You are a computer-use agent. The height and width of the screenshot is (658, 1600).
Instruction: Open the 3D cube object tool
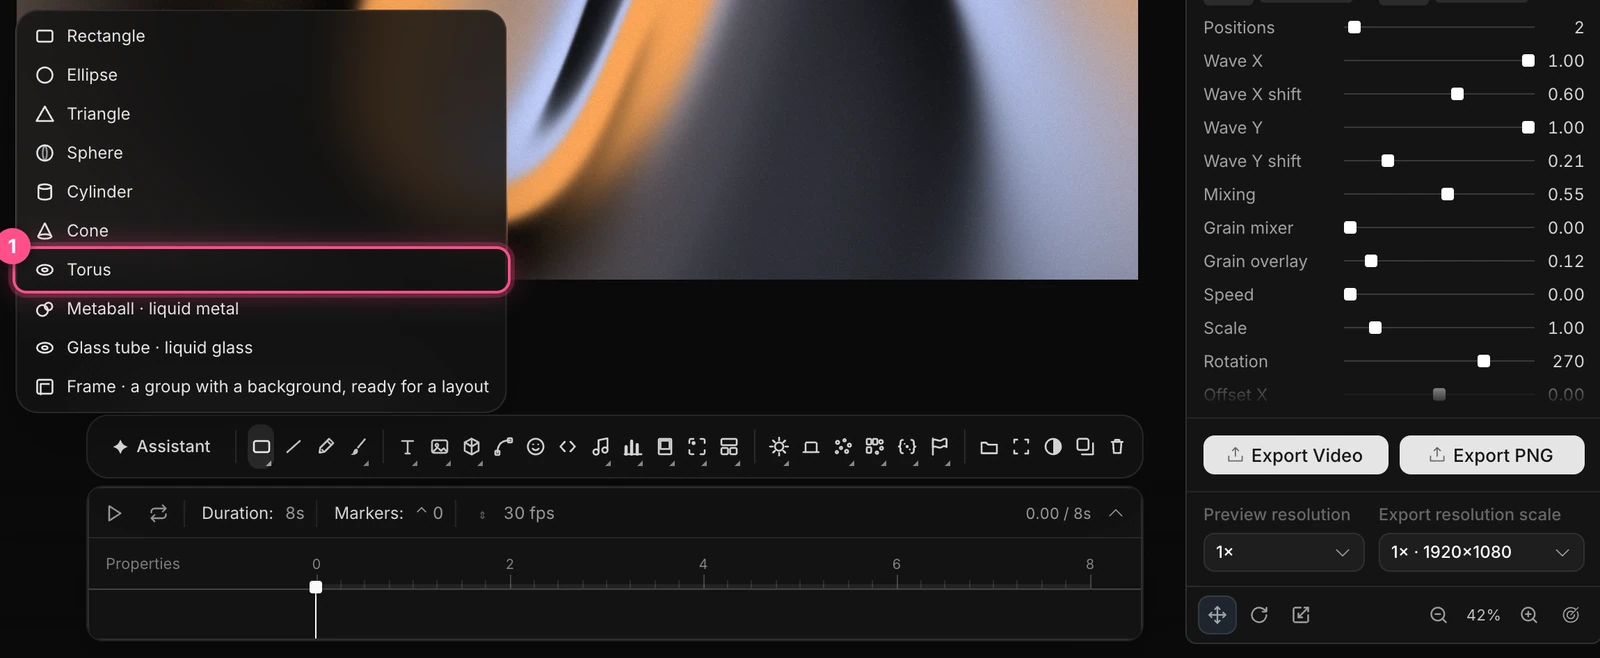click(x=472, y=447)
